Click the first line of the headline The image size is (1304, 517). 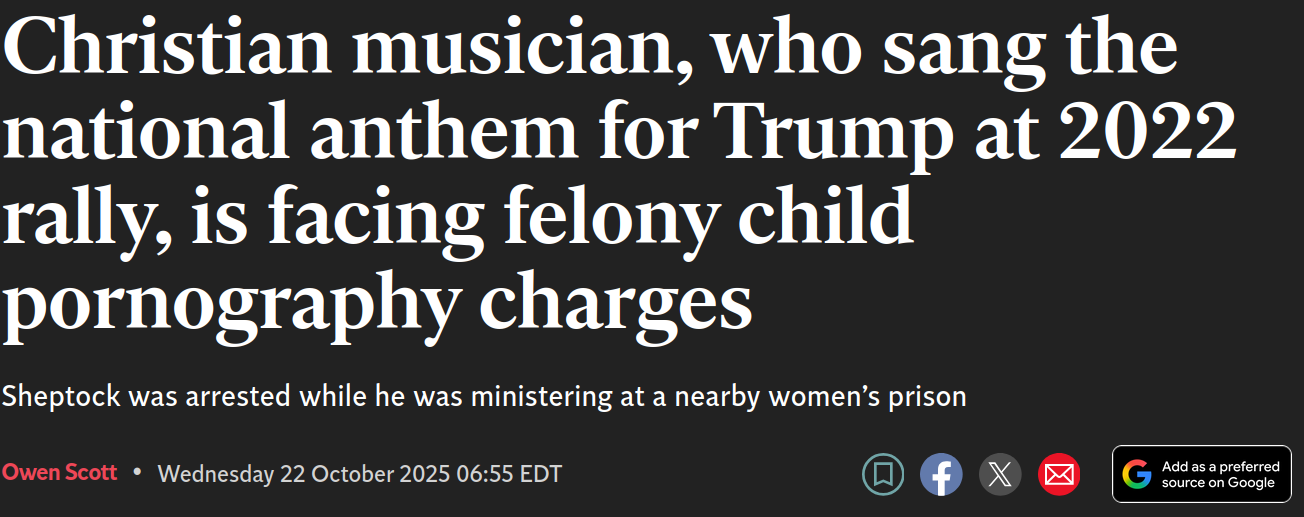590,50
